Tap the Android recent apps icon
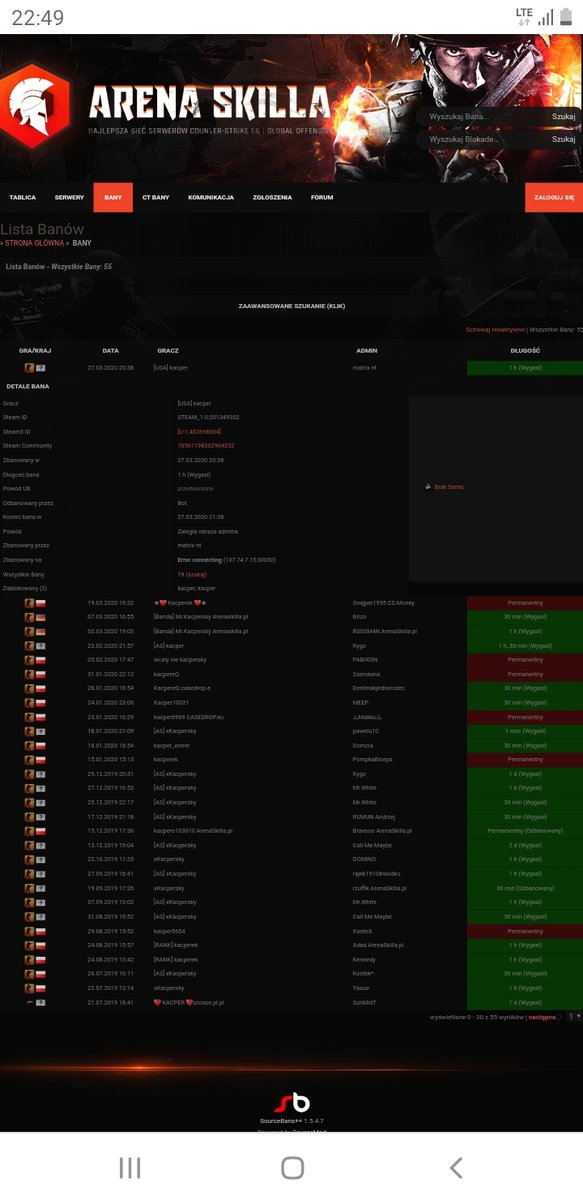This screenshot has height=1200, width=583. click(130, 1167)
